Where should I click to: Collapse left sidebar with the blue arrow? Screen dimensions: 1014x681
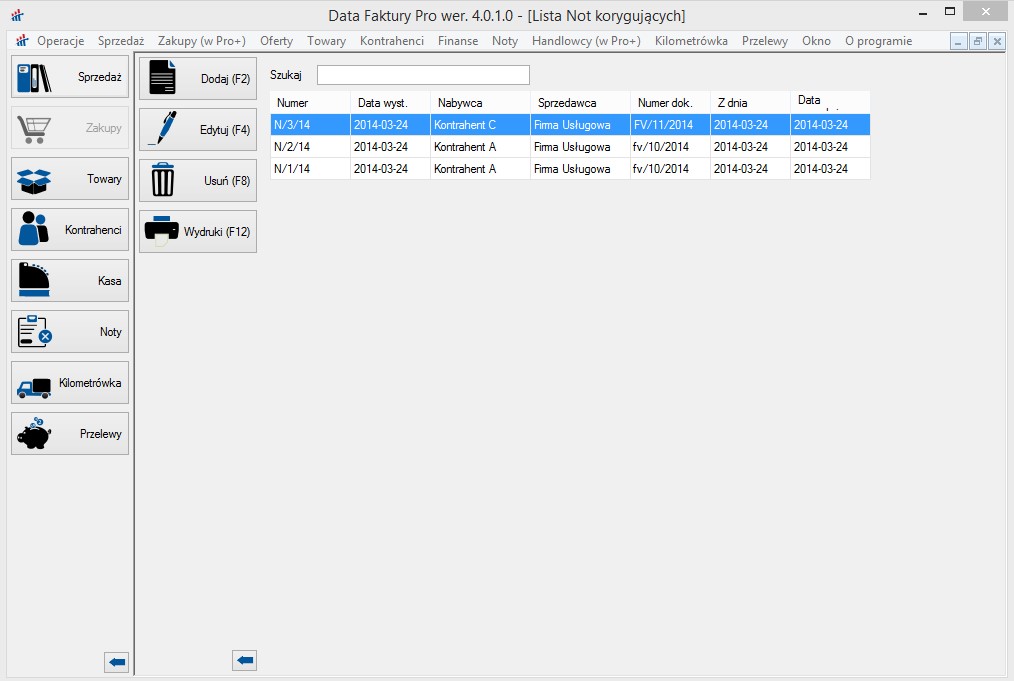(x=117, y=661)
